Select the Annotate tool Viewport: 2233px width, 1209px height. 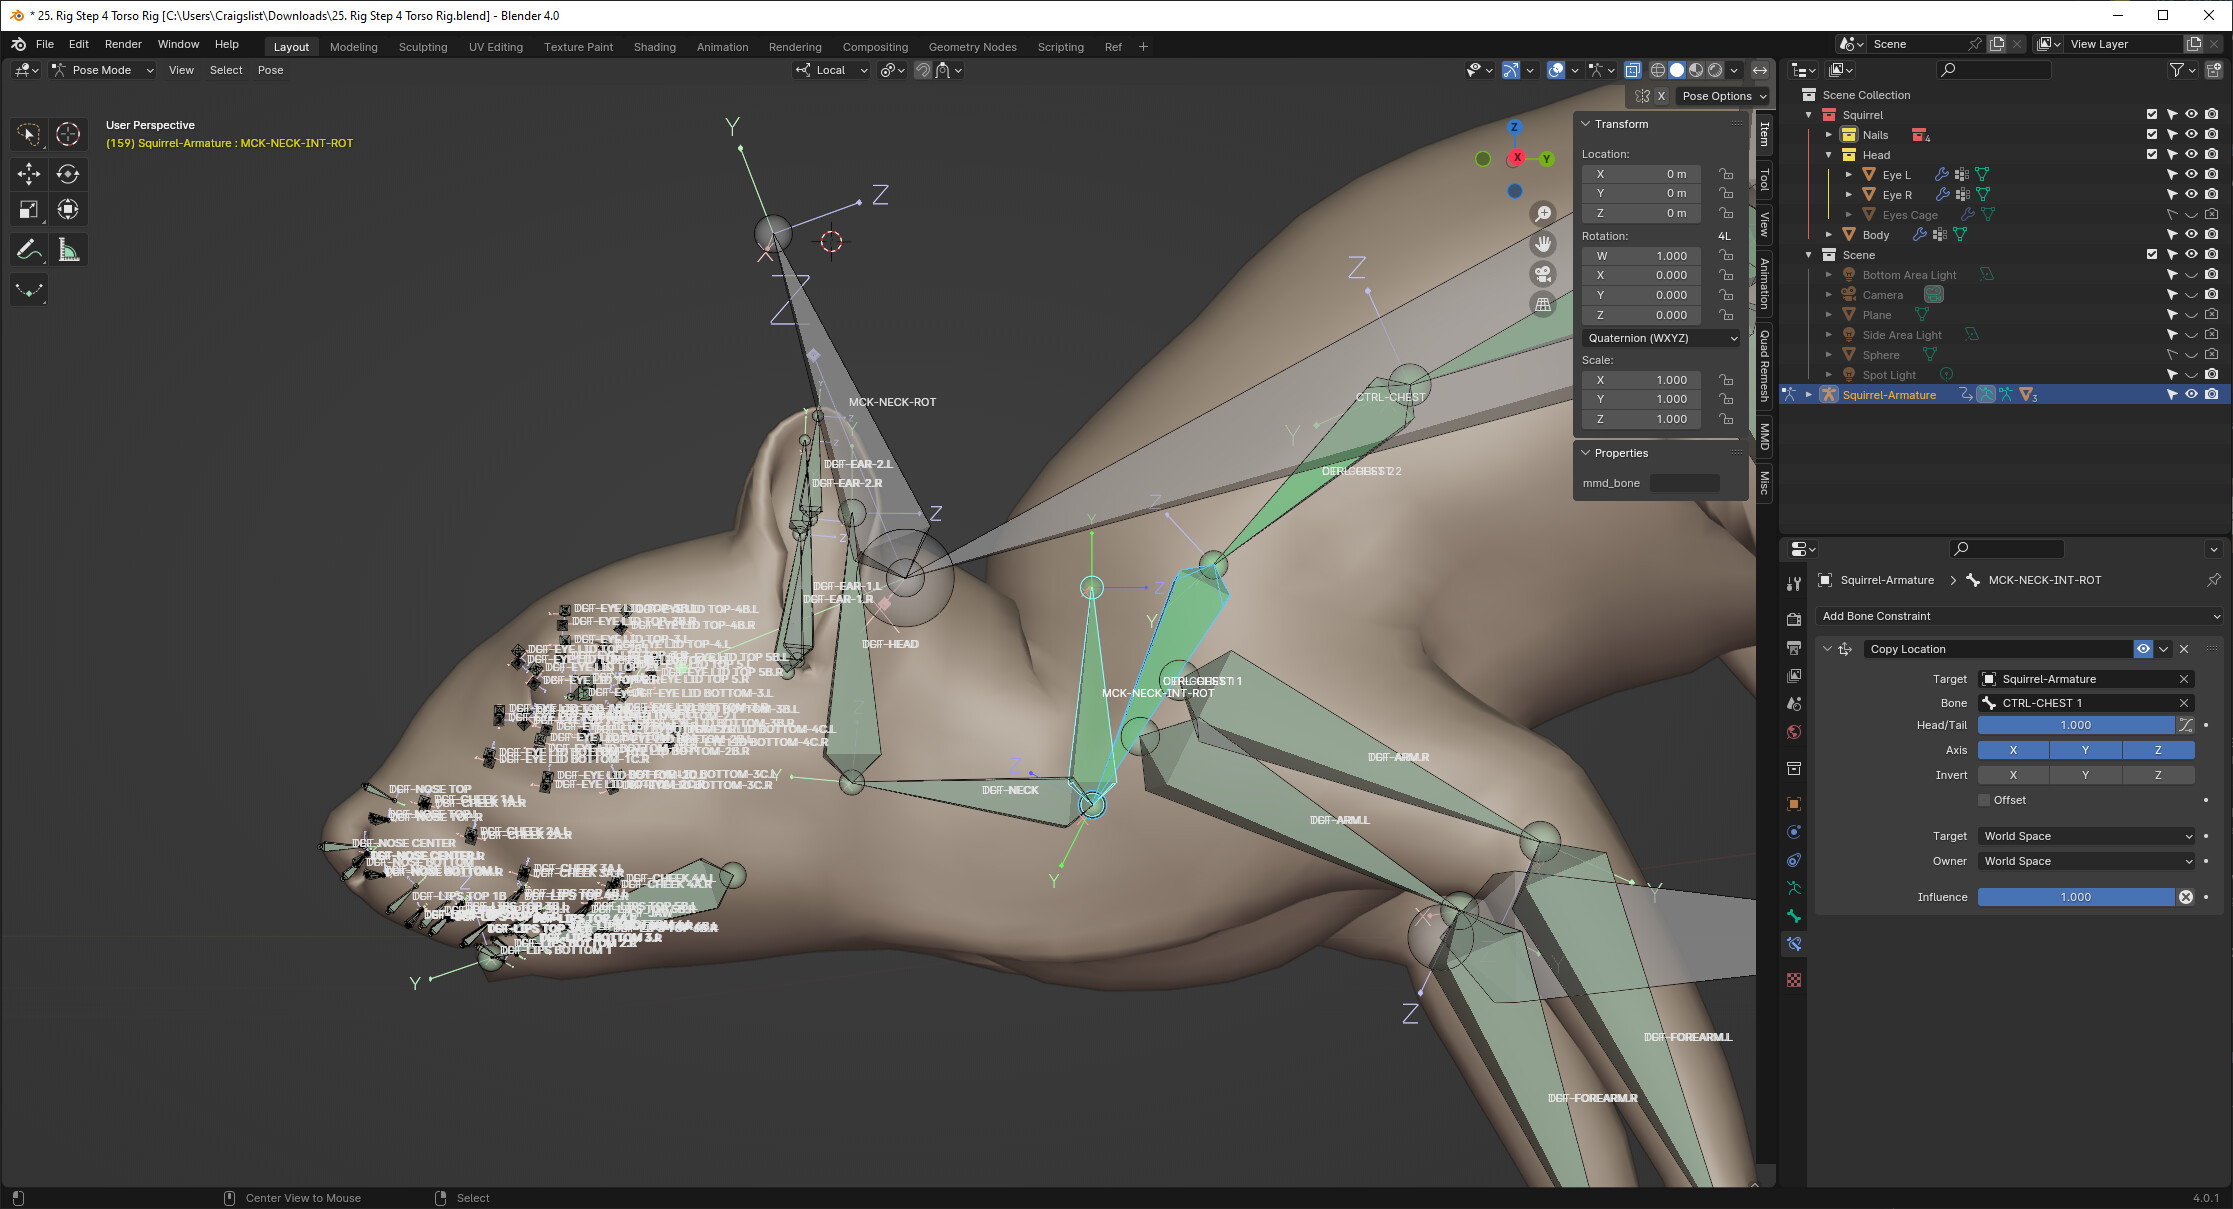point(28,250)
